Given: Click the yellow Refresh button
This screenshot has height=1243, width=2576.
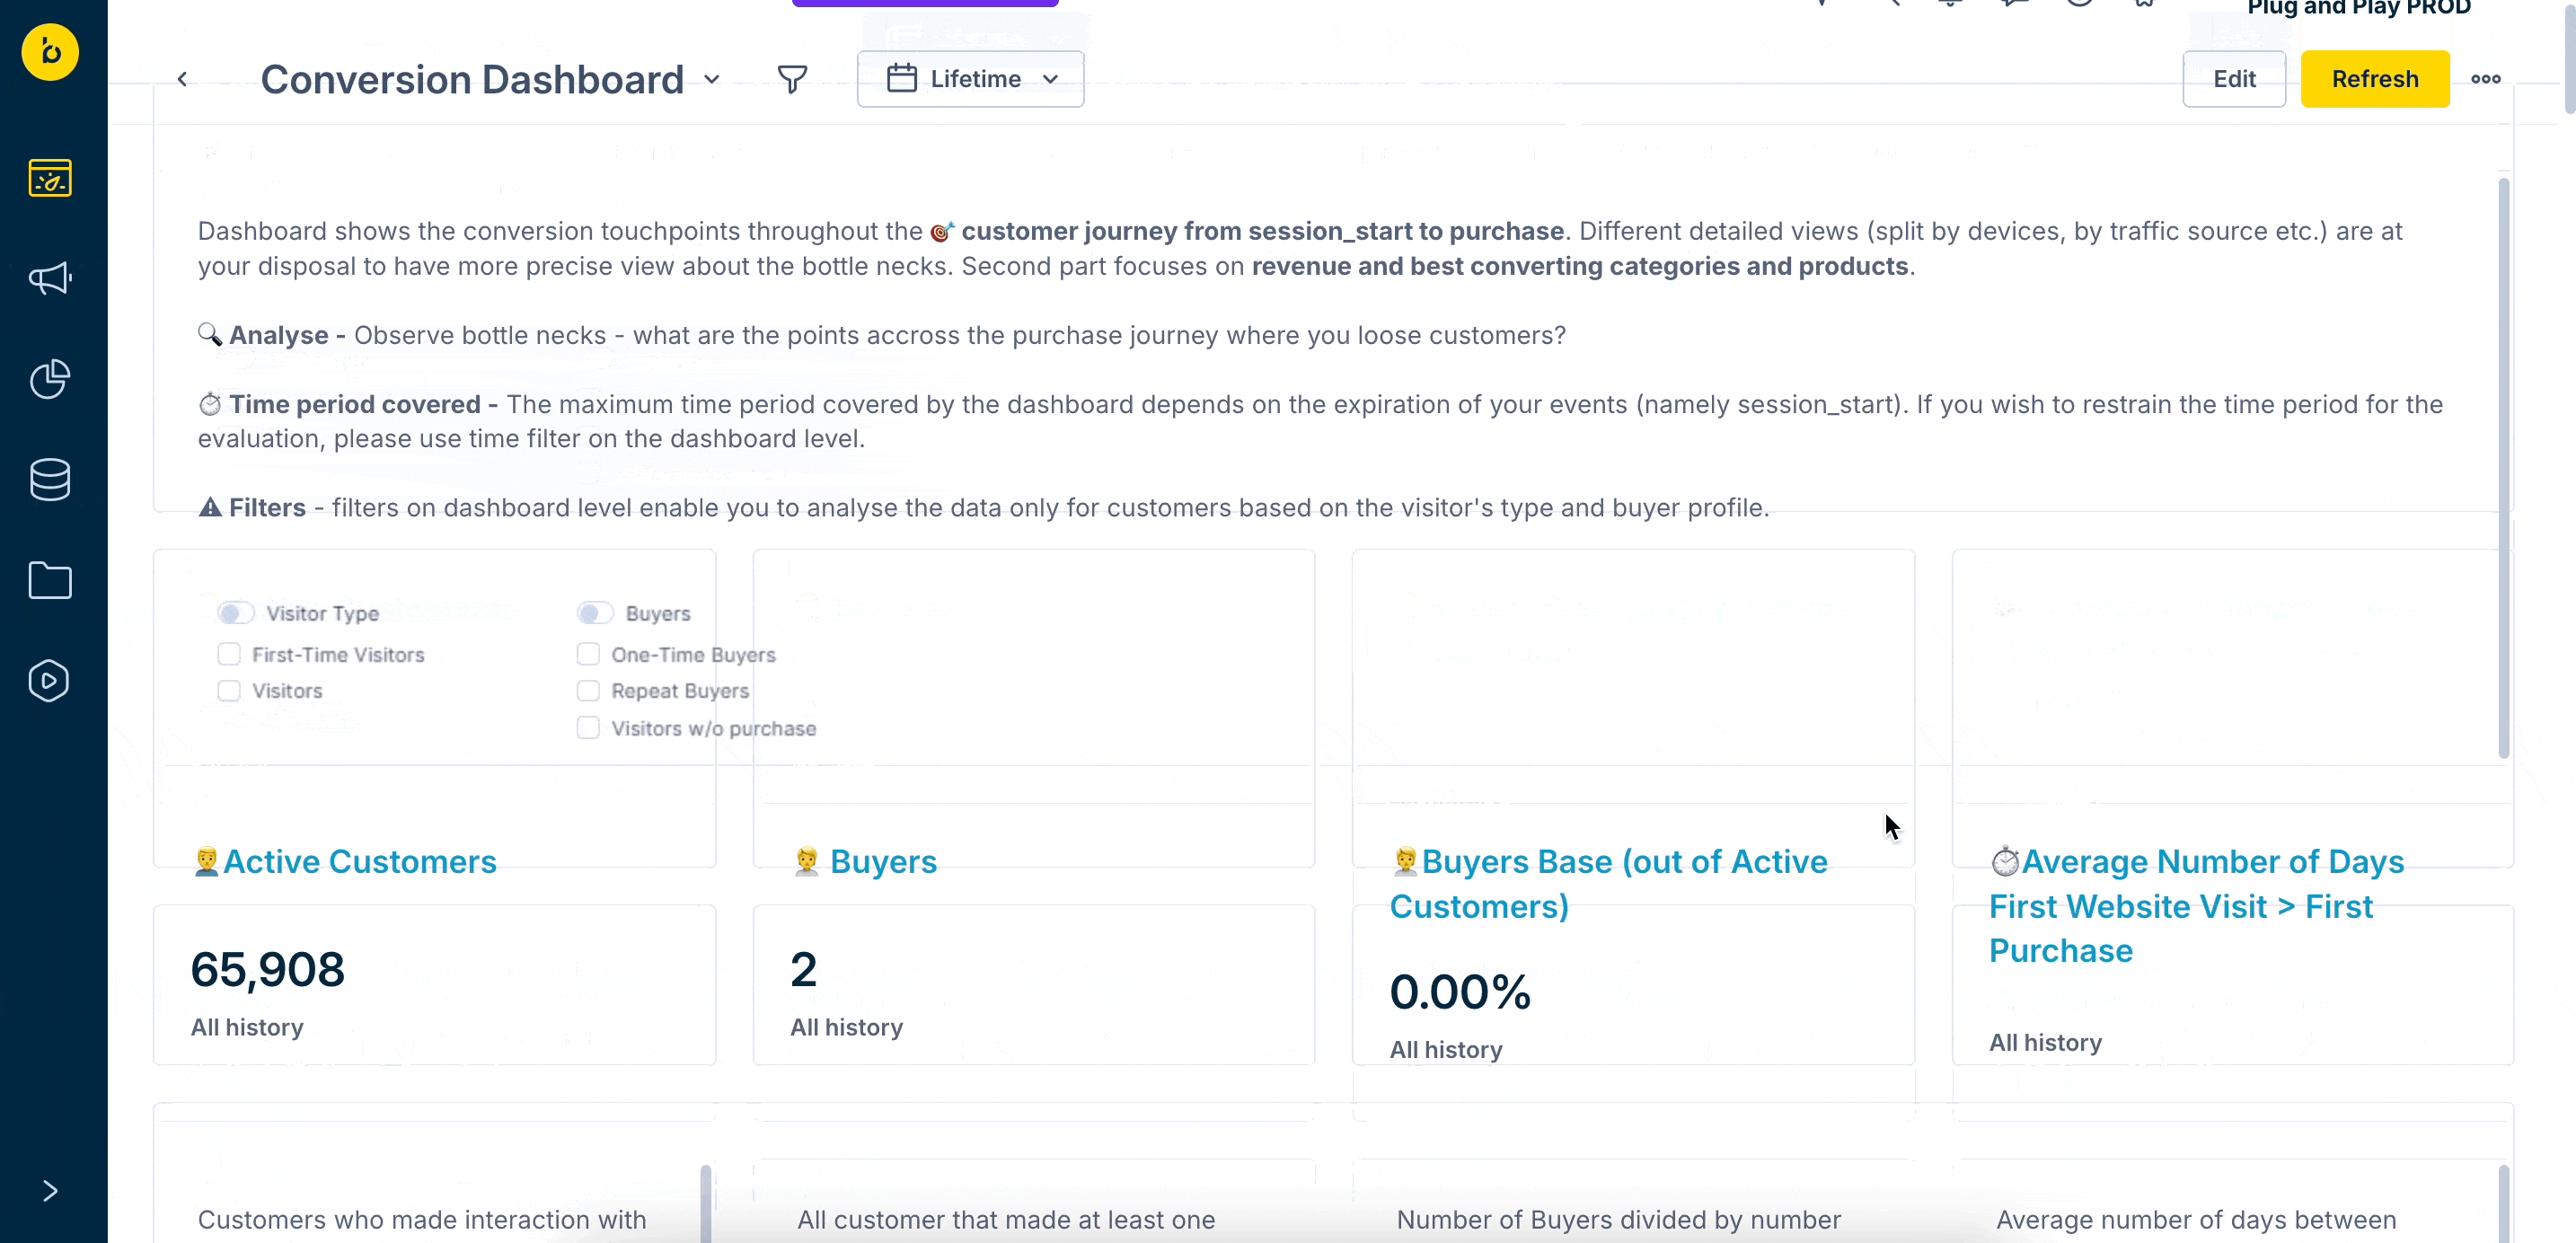Looking at the screenshot, I should [x=2376, y=79].
